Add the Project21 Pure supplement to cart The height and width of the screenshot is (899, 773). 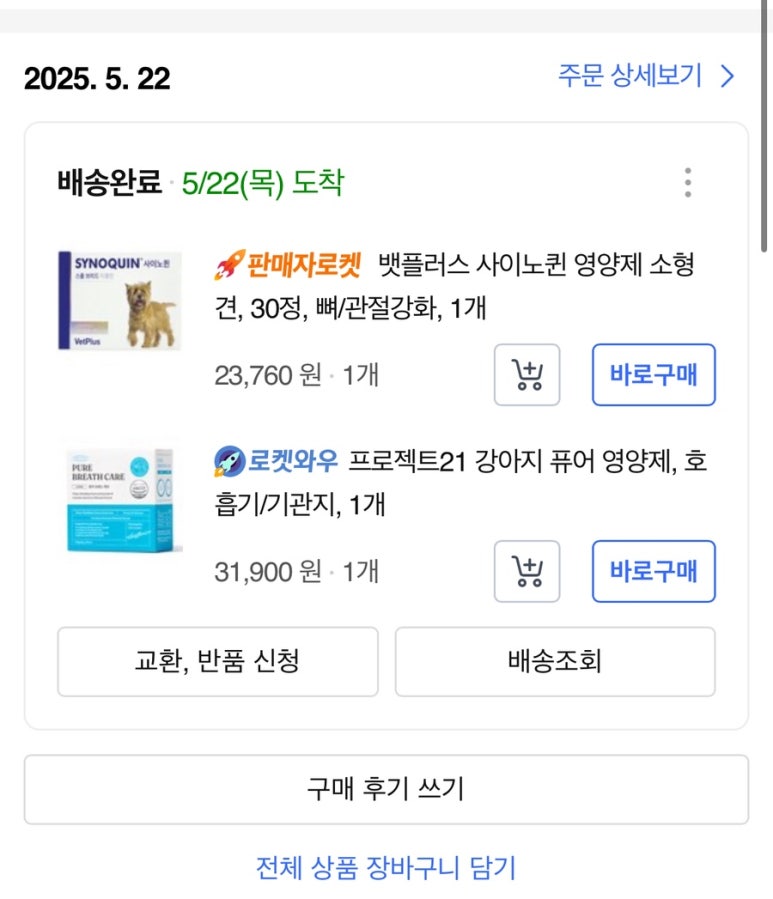527,571
